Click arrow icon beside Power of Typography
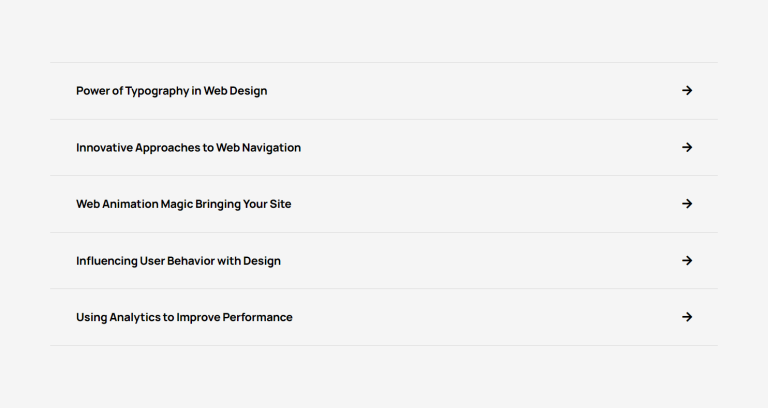 pos(687,91)
